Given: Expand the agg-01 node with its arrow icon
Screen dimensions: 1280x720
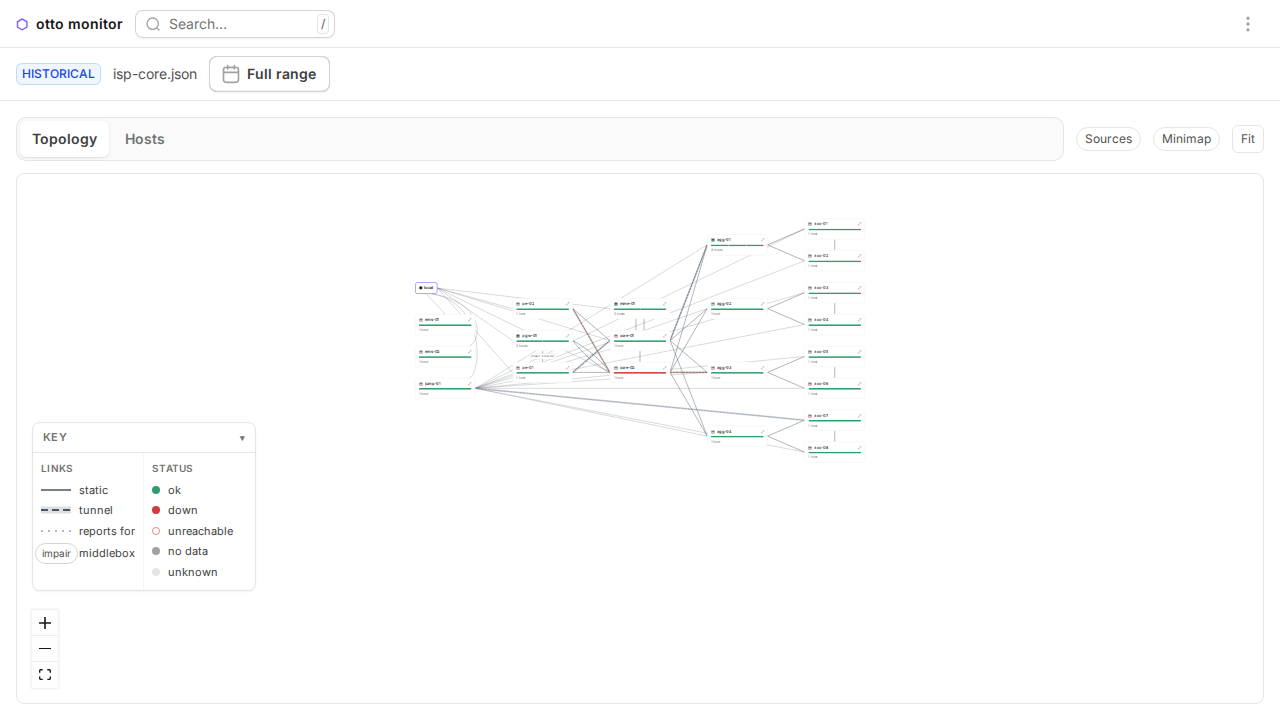Looking at the screenshot, I should click(x=763, y=240).
